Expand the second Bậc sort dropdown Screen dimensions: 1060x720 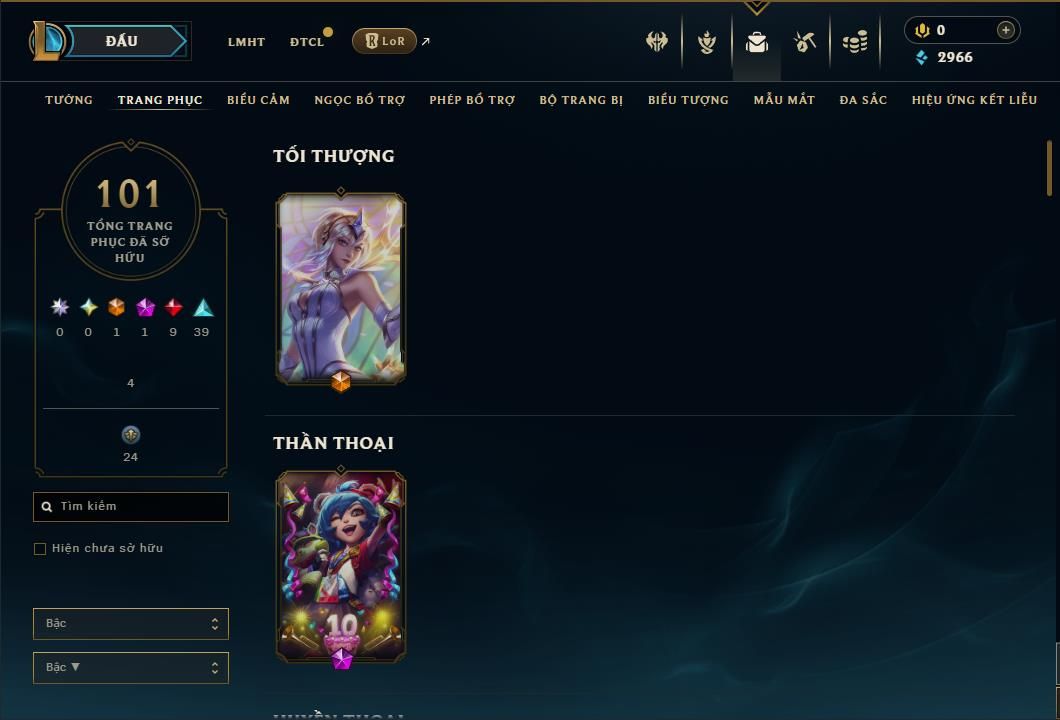point(130,667)
